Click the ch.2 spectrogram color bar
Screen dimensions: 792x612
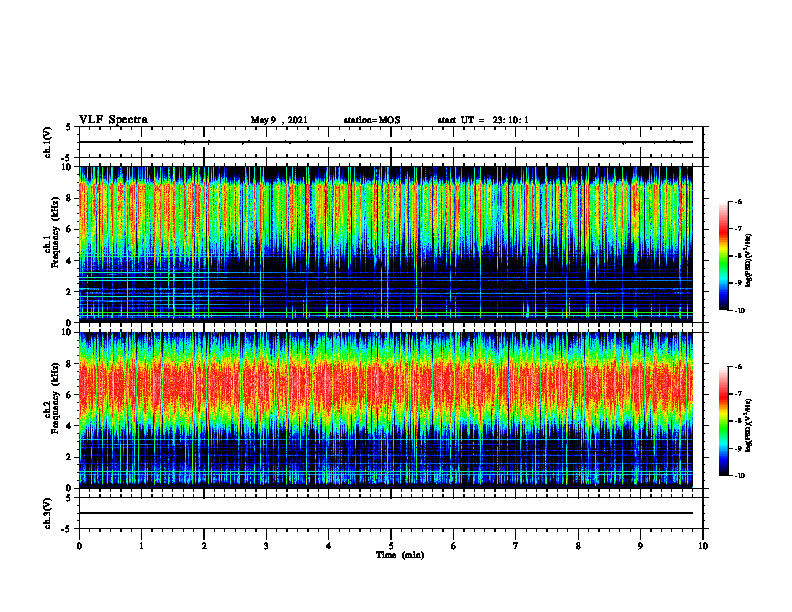724,421
